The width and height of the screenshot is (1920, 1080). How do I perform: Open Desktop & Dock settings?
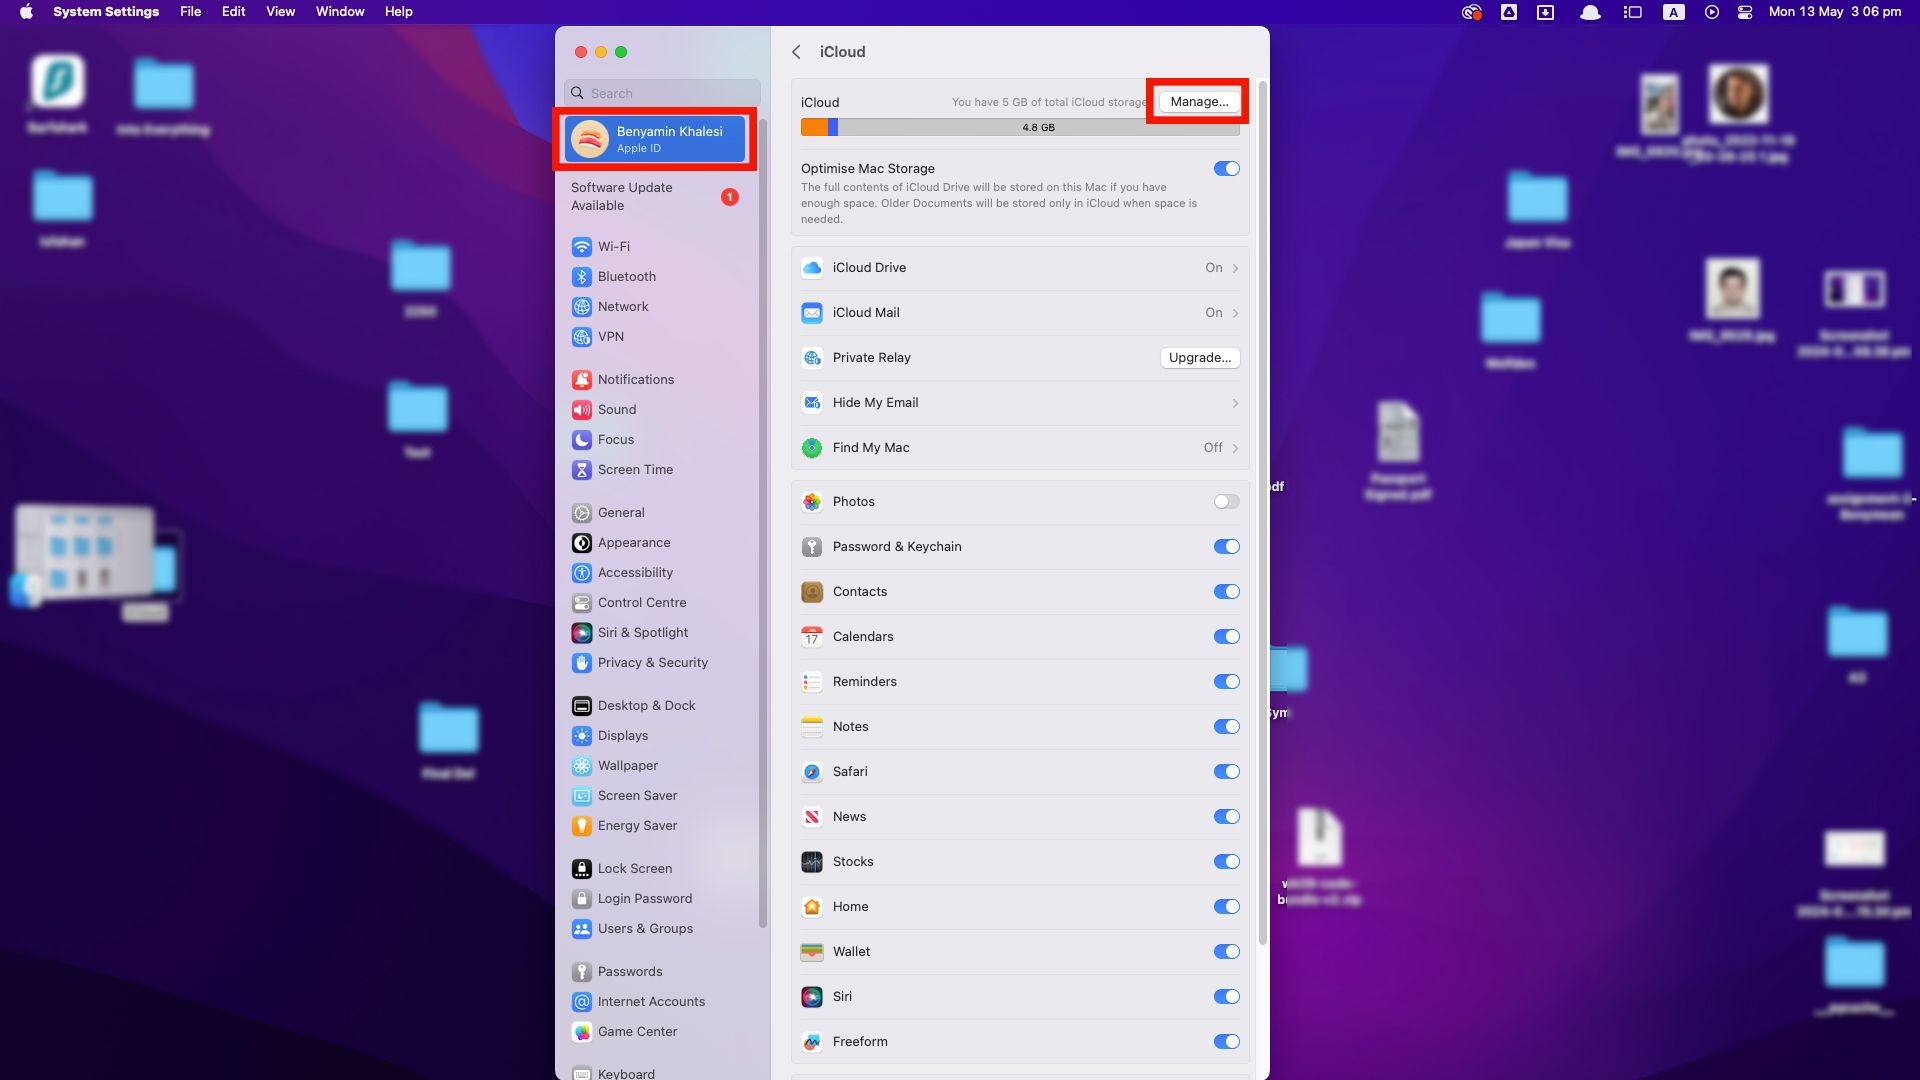646,705
